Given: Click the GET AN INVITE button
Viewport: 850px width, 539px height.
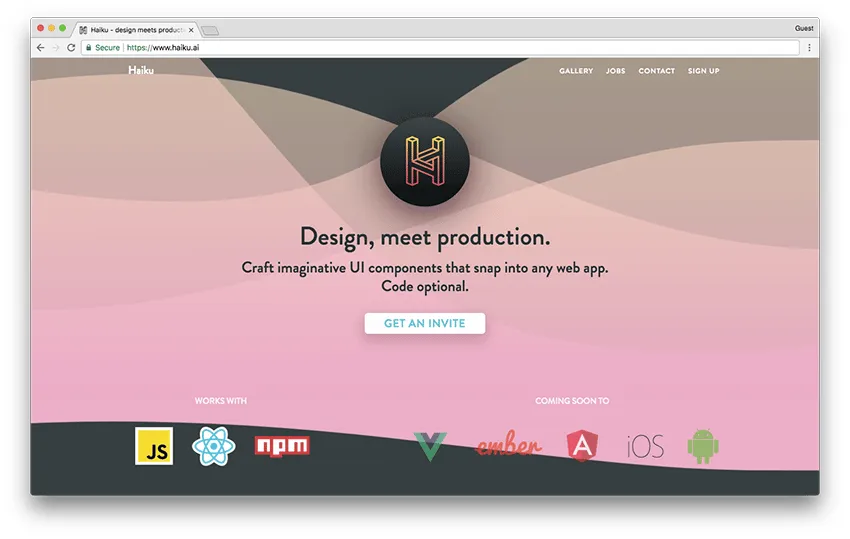Looking at the screenshot, I should (x=424, y=323).
